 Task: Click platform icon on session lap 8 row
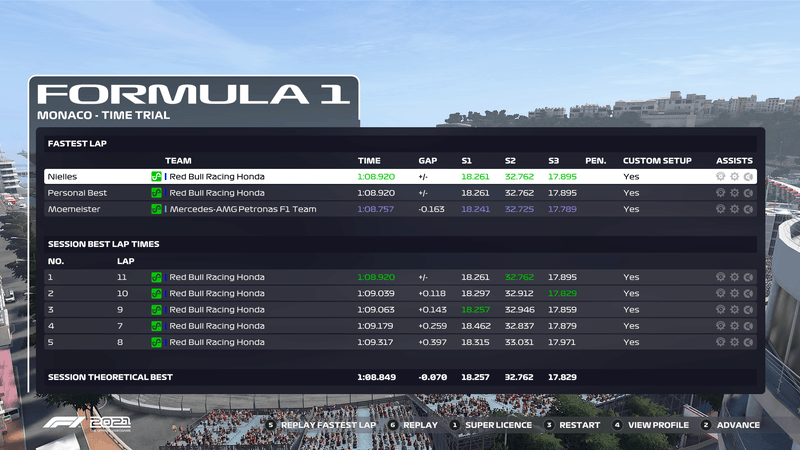[x=156, y=342]
